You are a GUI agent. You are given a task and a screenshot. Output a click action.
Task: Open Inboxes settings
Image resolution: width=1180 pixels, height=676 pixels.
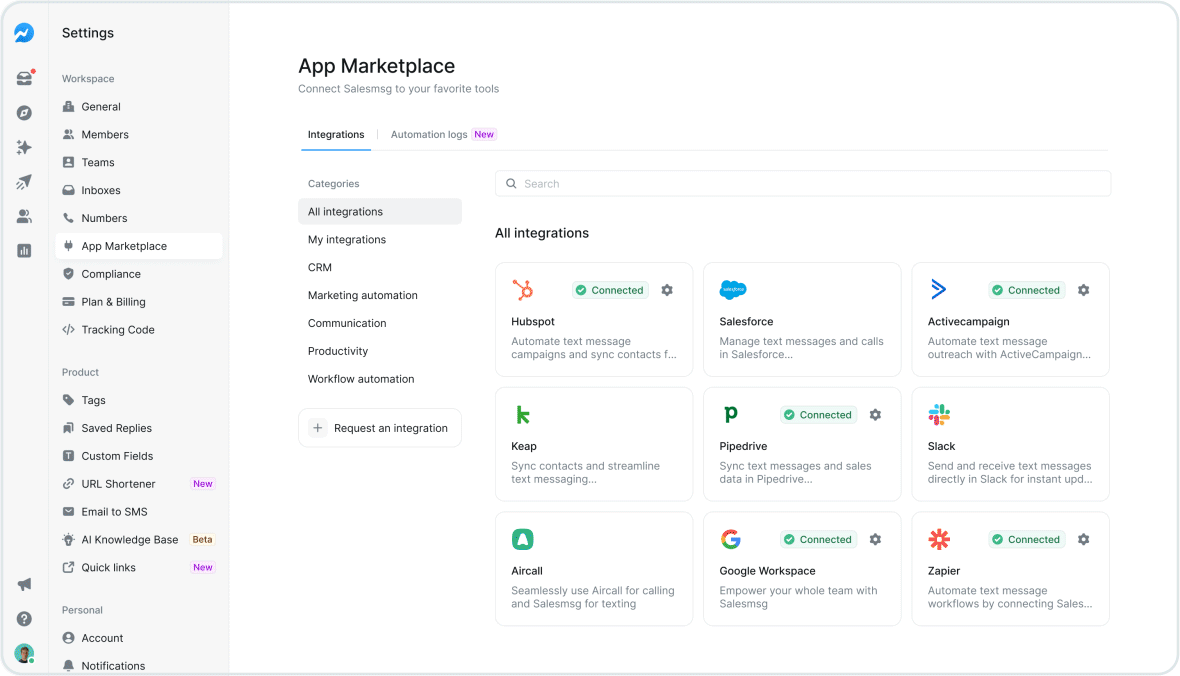138,190
